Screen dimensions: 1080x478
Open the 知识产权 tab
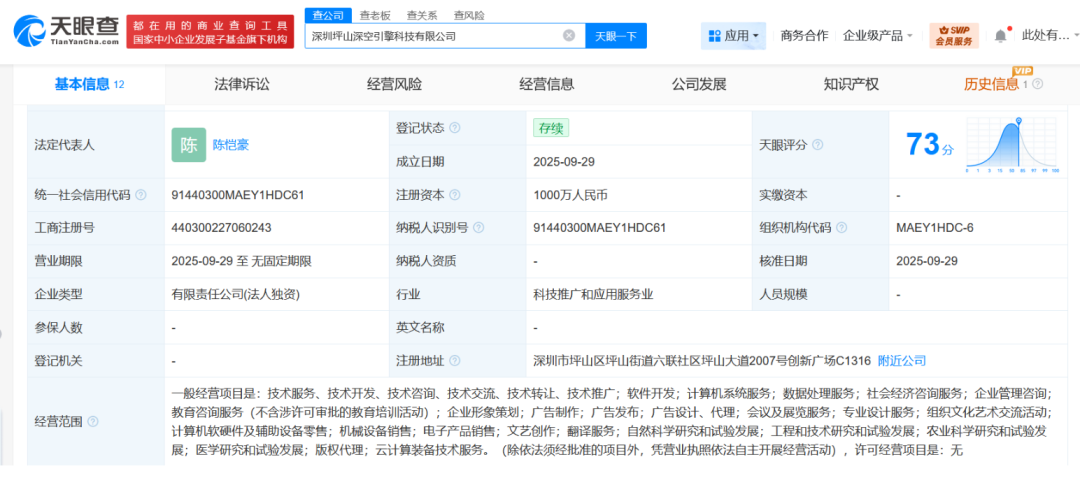(x=851, y=85)
